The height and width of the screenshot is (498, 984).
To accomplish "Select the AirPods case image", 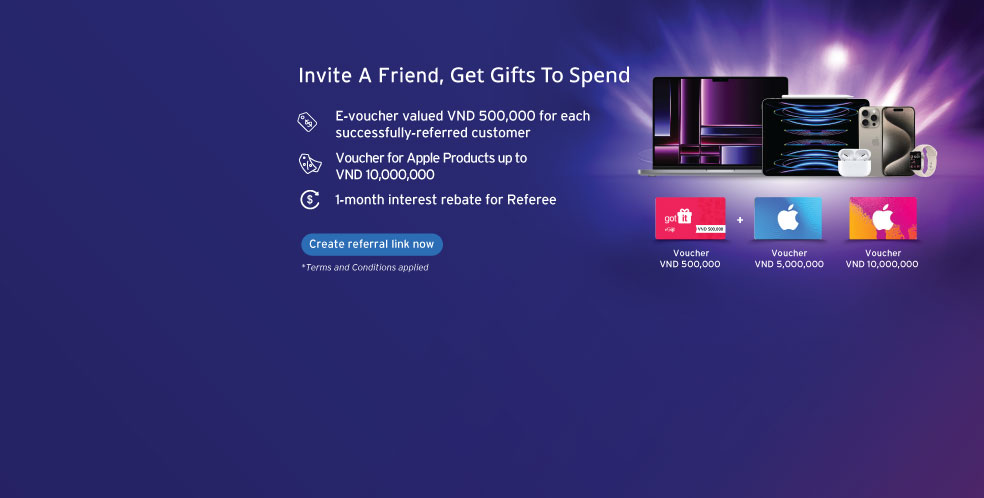I will (854, 162).
